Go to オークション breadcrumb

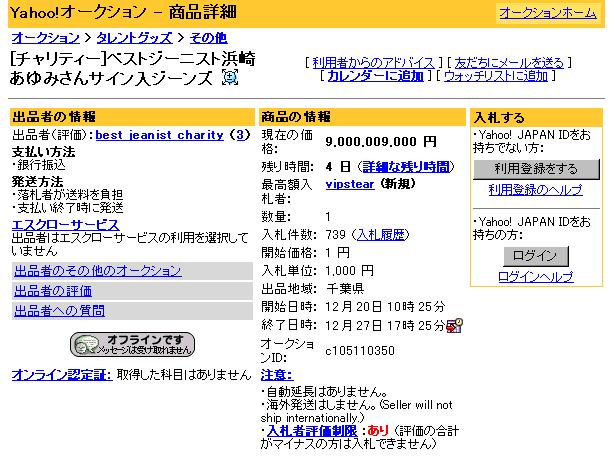(x=45, y=38)
